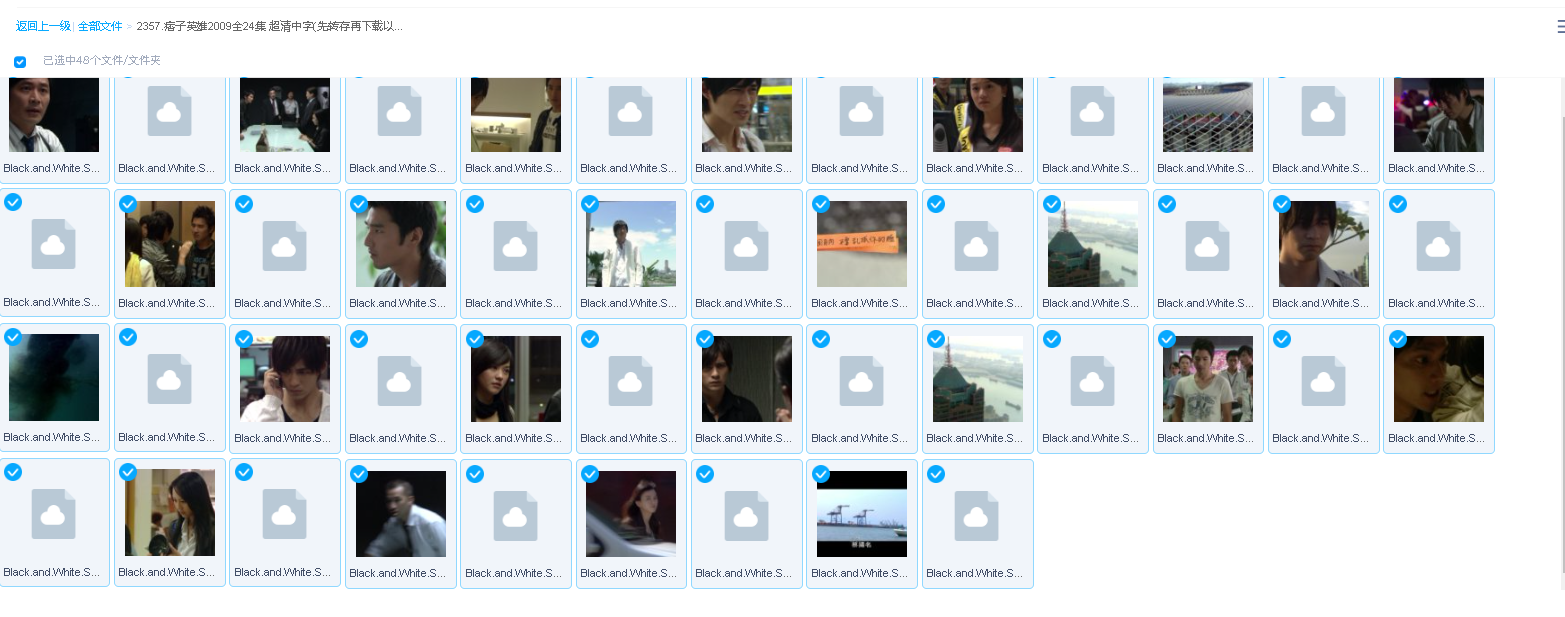Uncheck the orange sticky note video file
The width and height of the screenshot is (1565, 617).
tap(821, 204)
